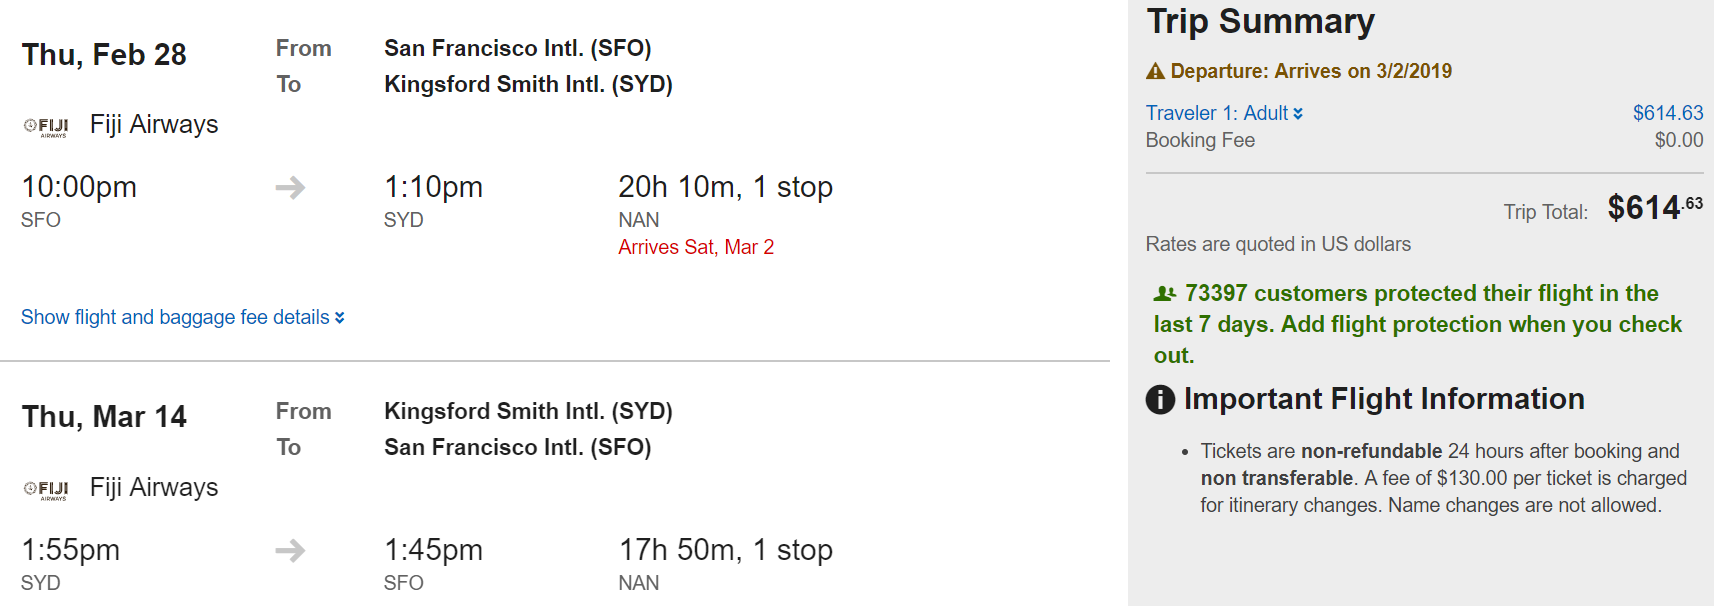Click the 17h 50m, 1 stop duration
Viewport: 1714px width, 606px height.
(x=725, y=550)
